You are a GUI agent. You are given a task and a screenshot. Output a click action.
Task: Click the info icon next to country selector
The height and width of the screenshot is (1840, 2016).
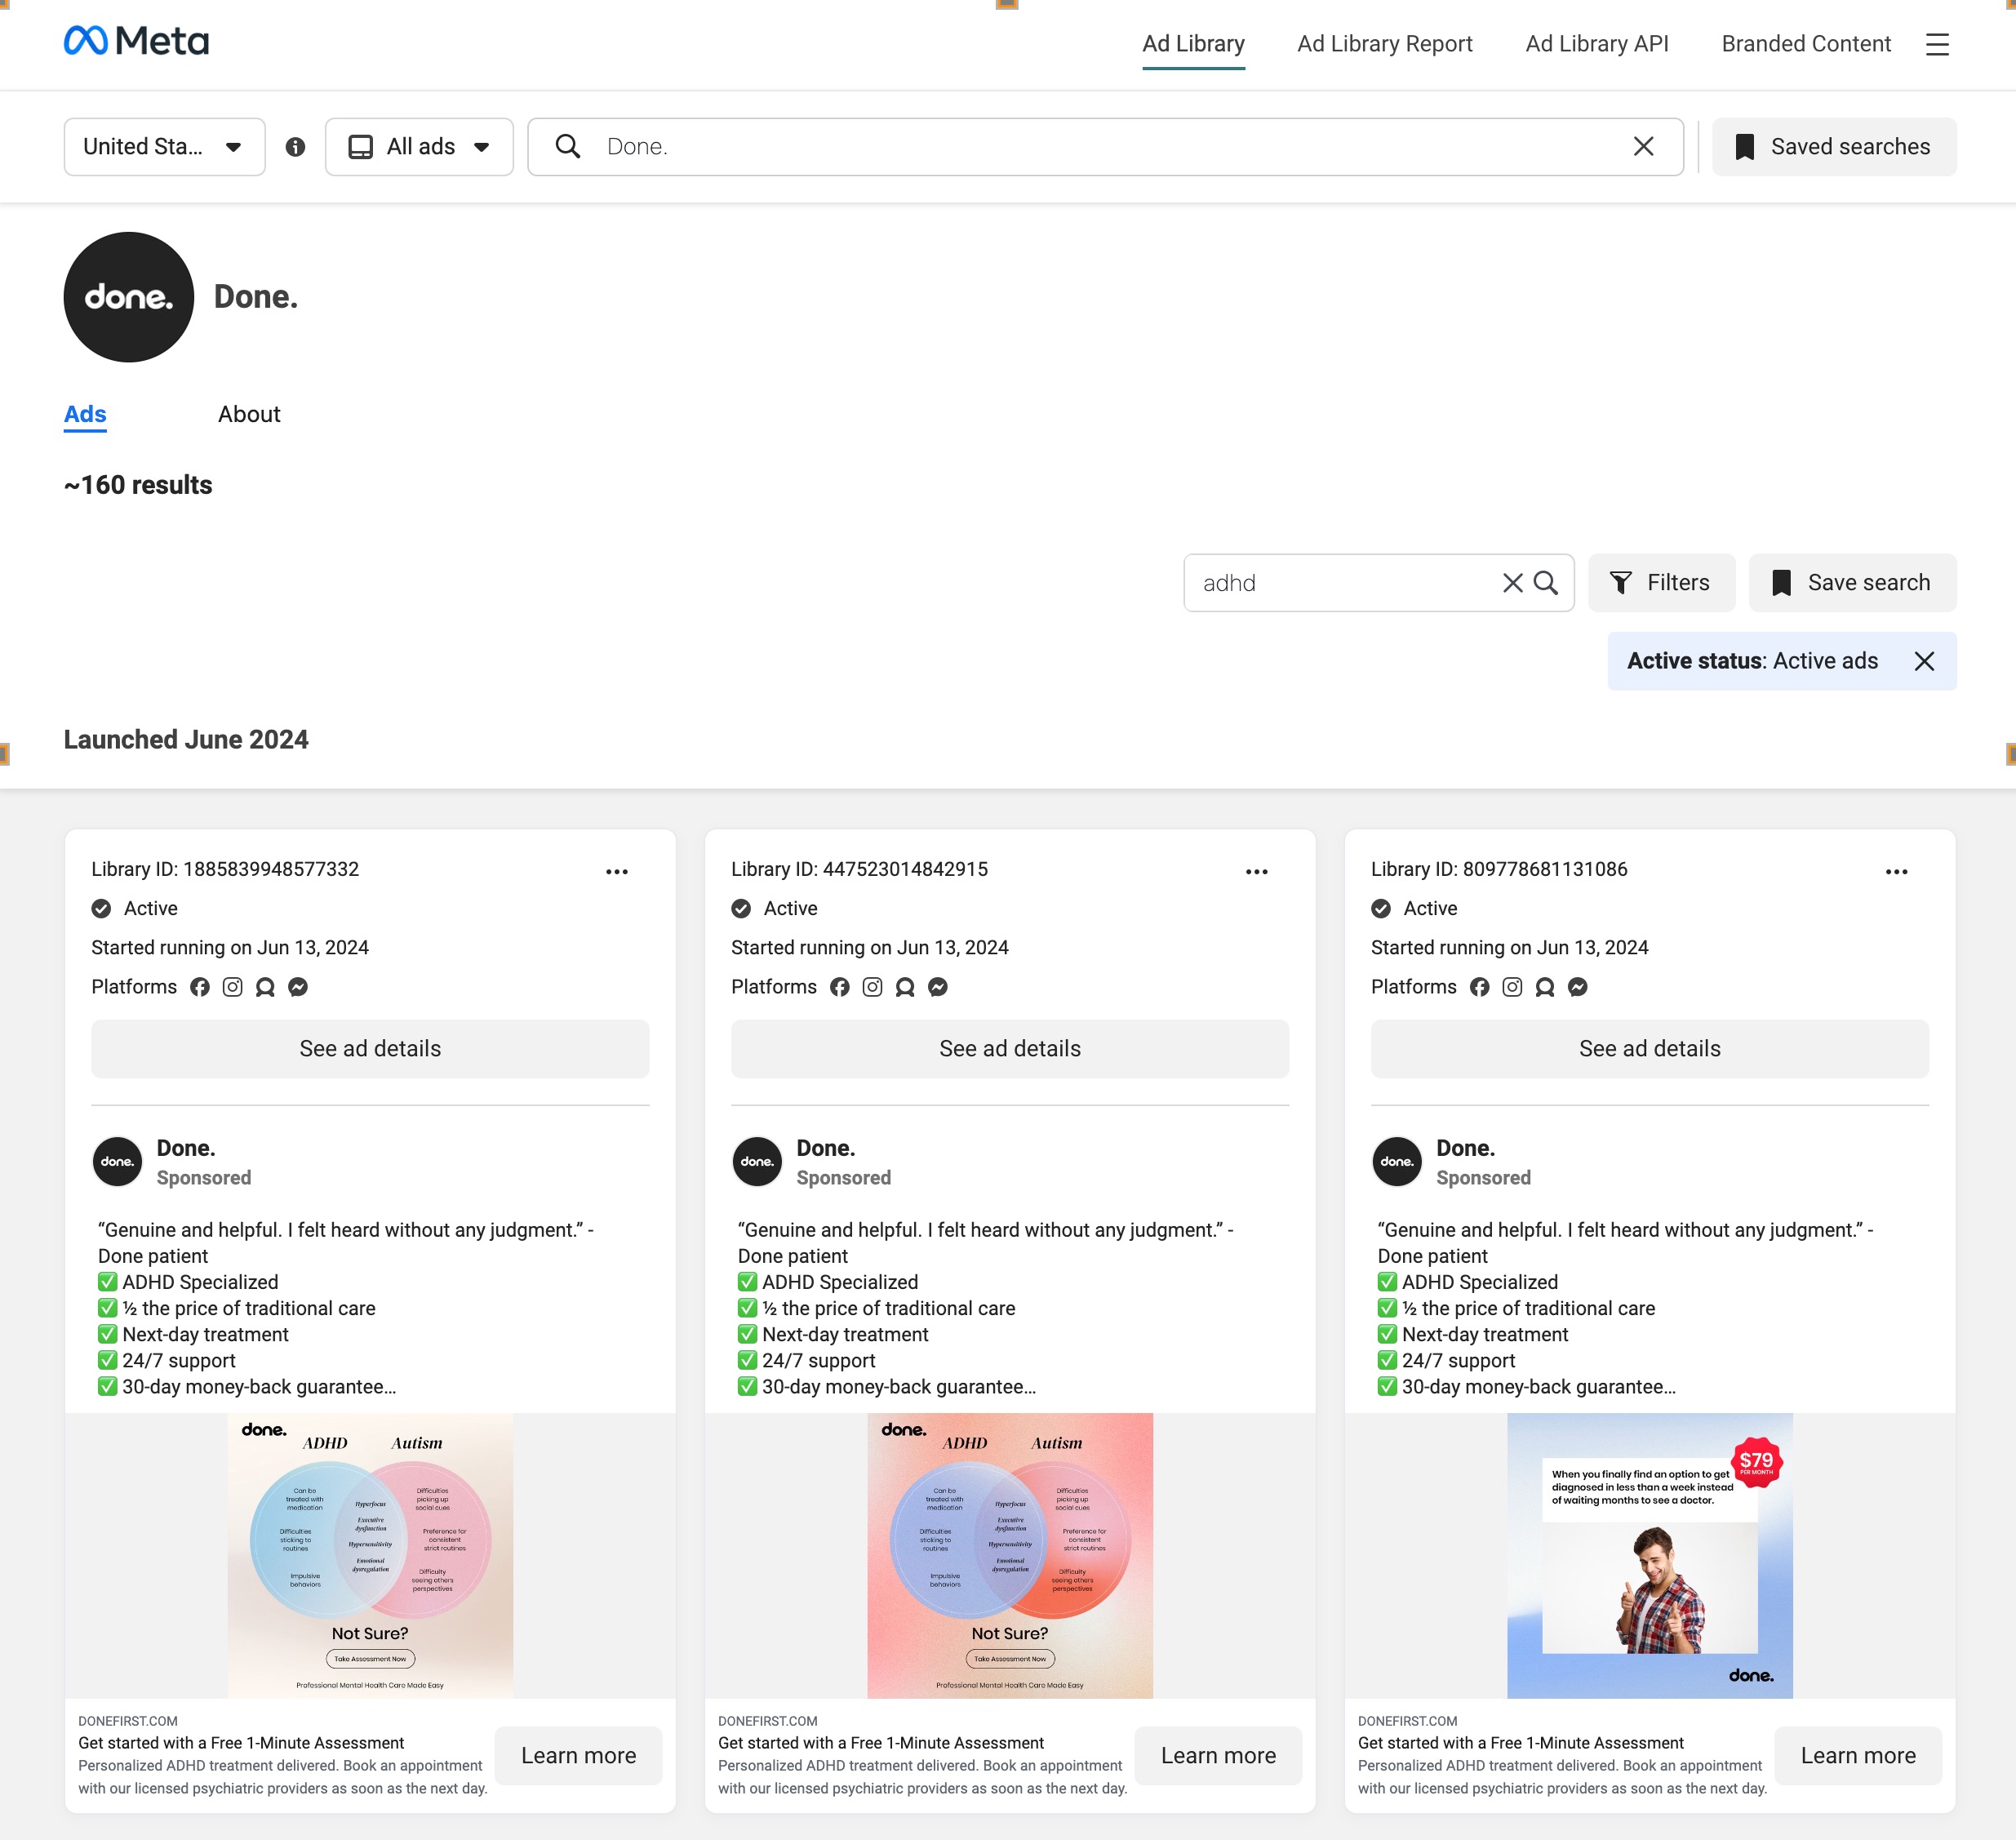click(x=297, y=146)
